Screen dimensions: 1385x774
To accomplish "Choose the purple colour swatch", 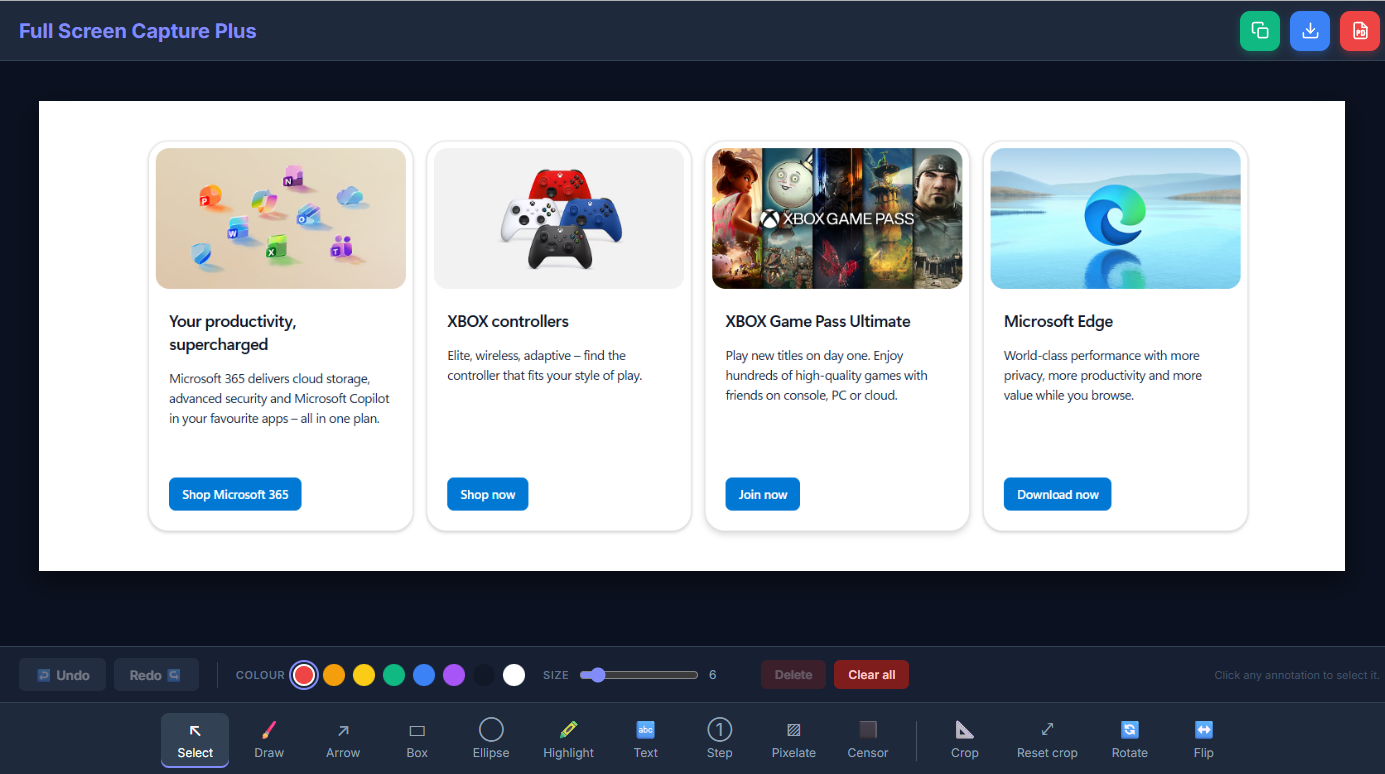I will (454, 675).
